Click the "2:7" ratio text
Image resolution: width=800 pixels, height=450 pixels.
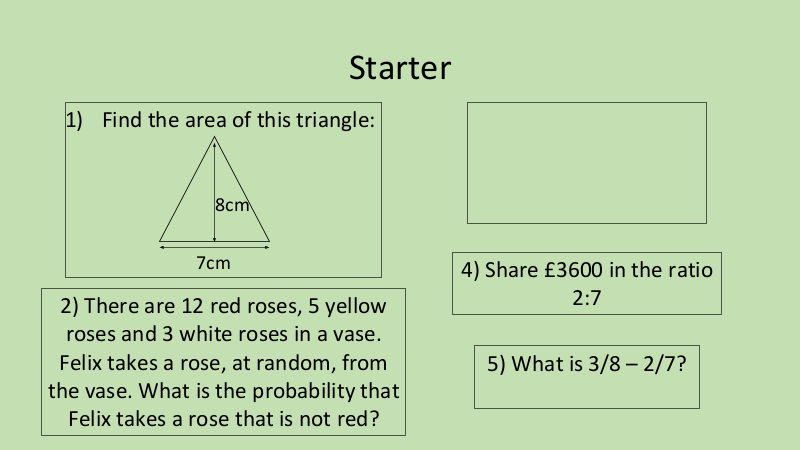tap(587, 296)
